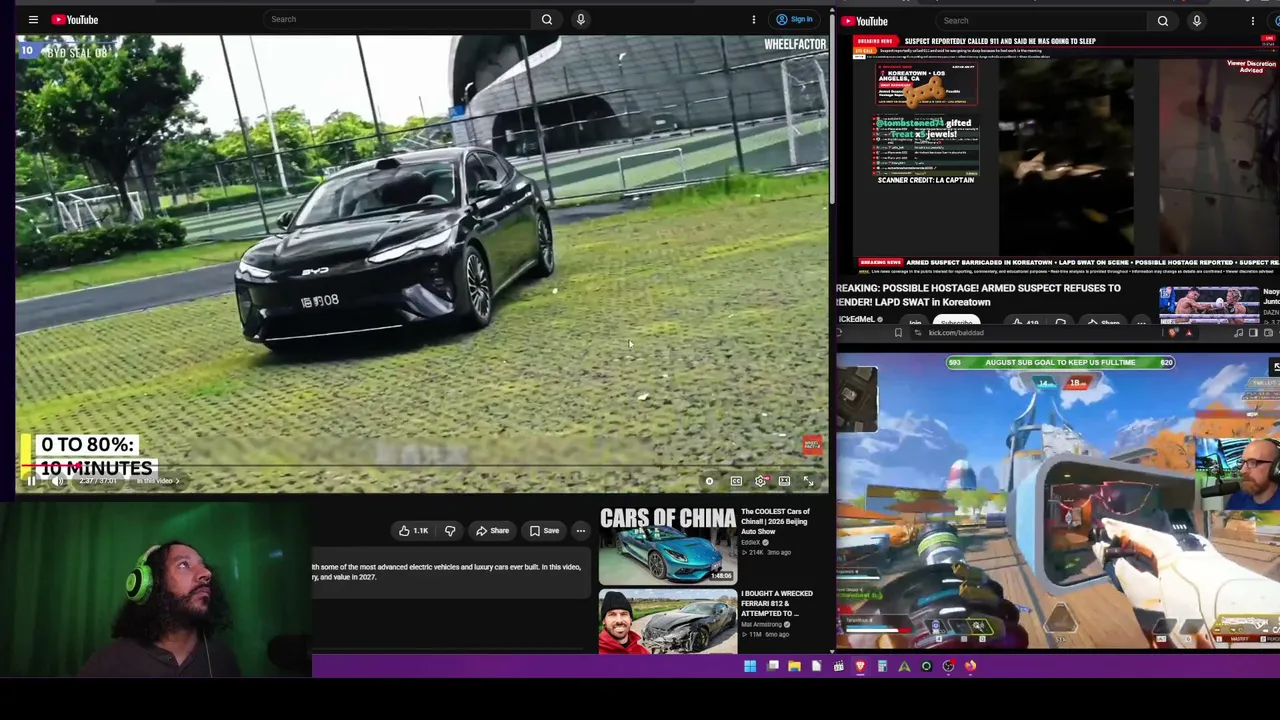
Task: Mute the BYD Seal video volume
Action: click(x=57, y=481)
